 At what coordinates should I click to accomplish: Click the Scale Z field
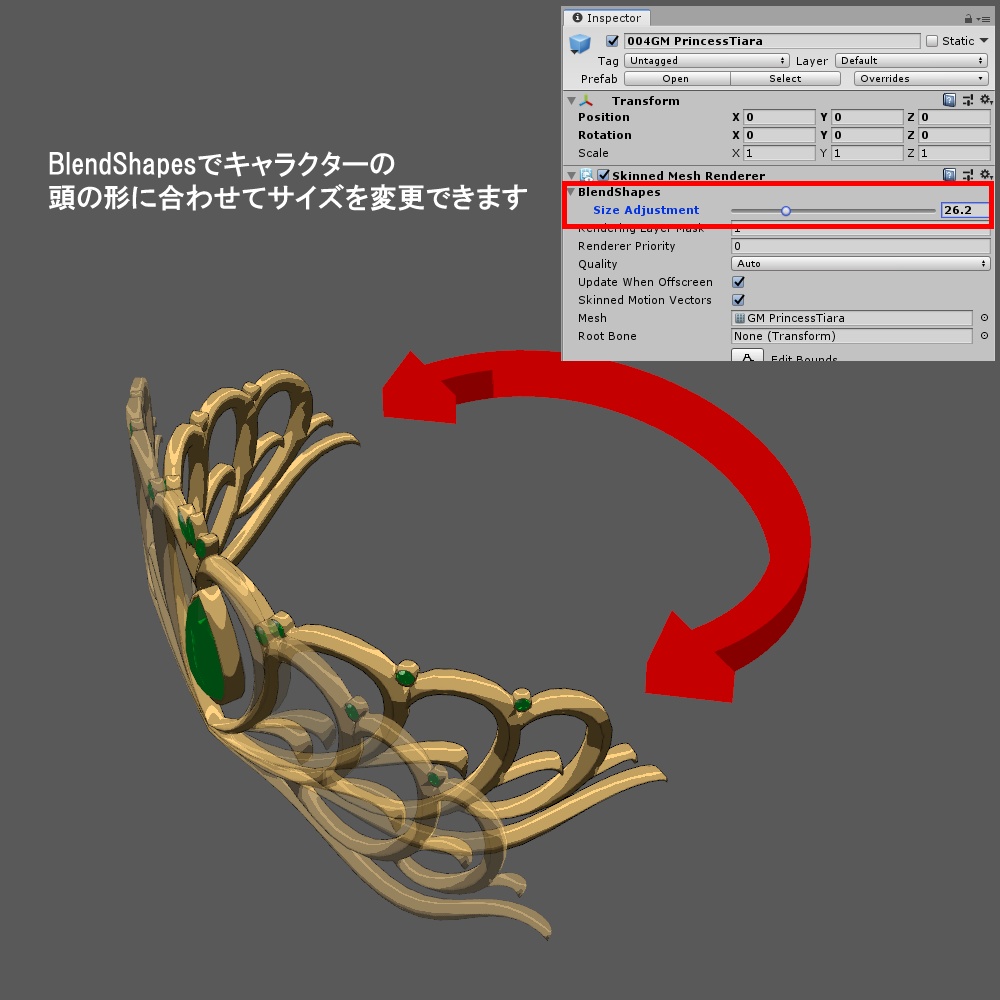(x=955, y=153)
